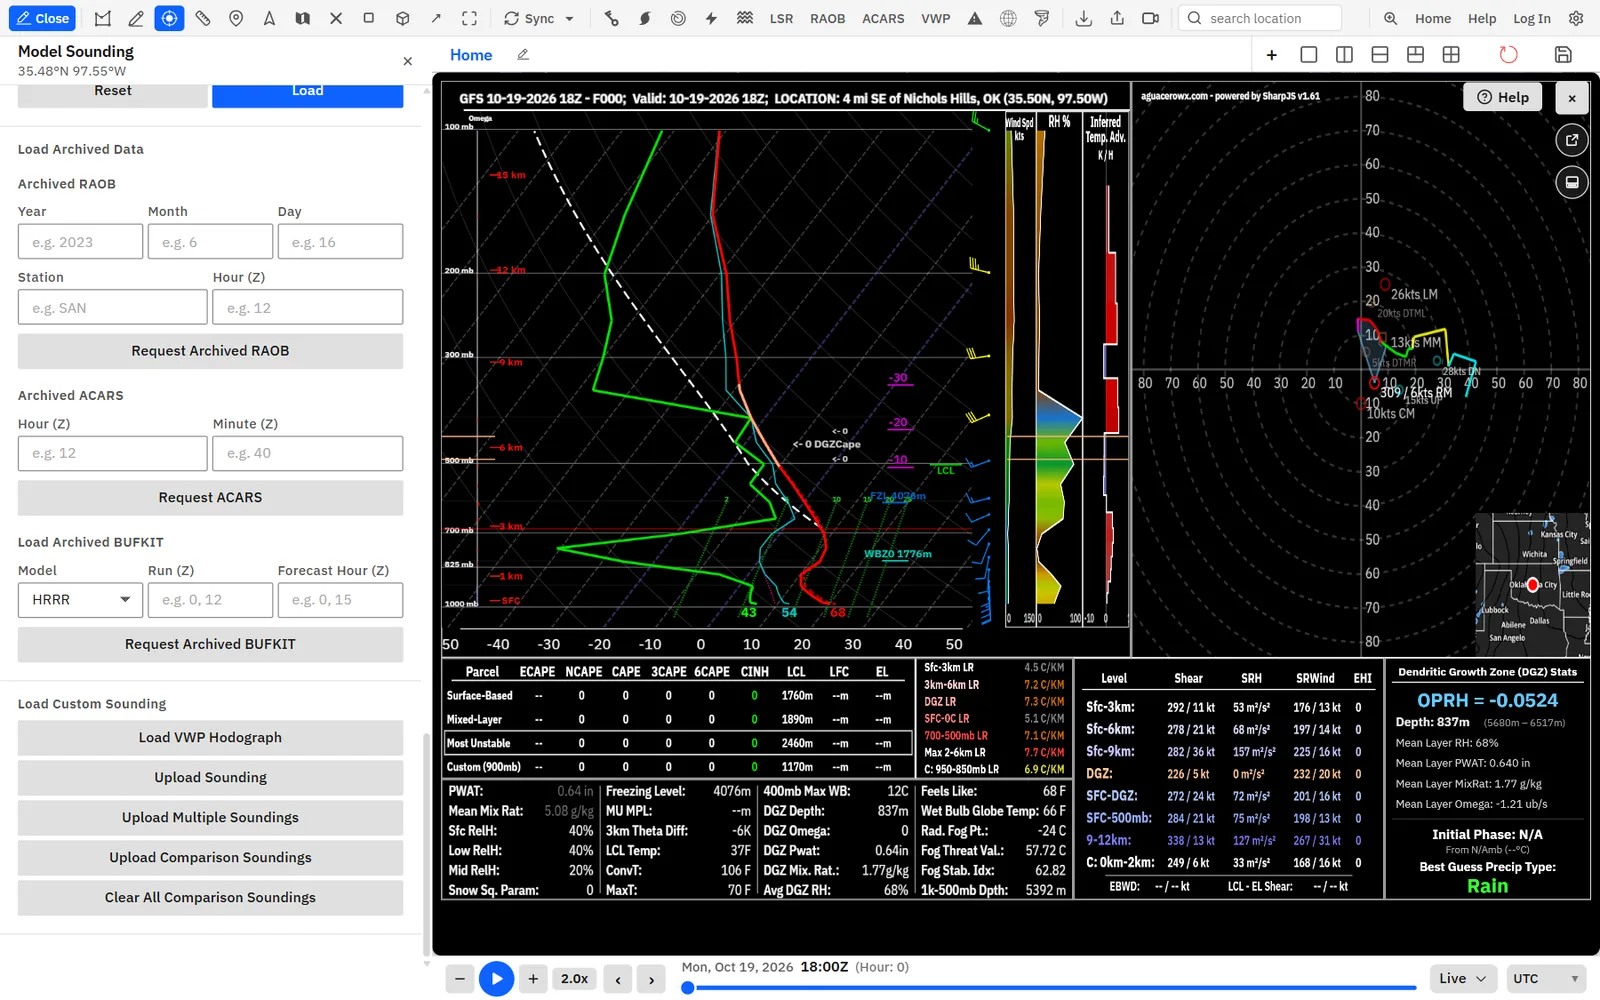
Task: Click Clear All Comparison Soundings
Action: coord(210,898)
